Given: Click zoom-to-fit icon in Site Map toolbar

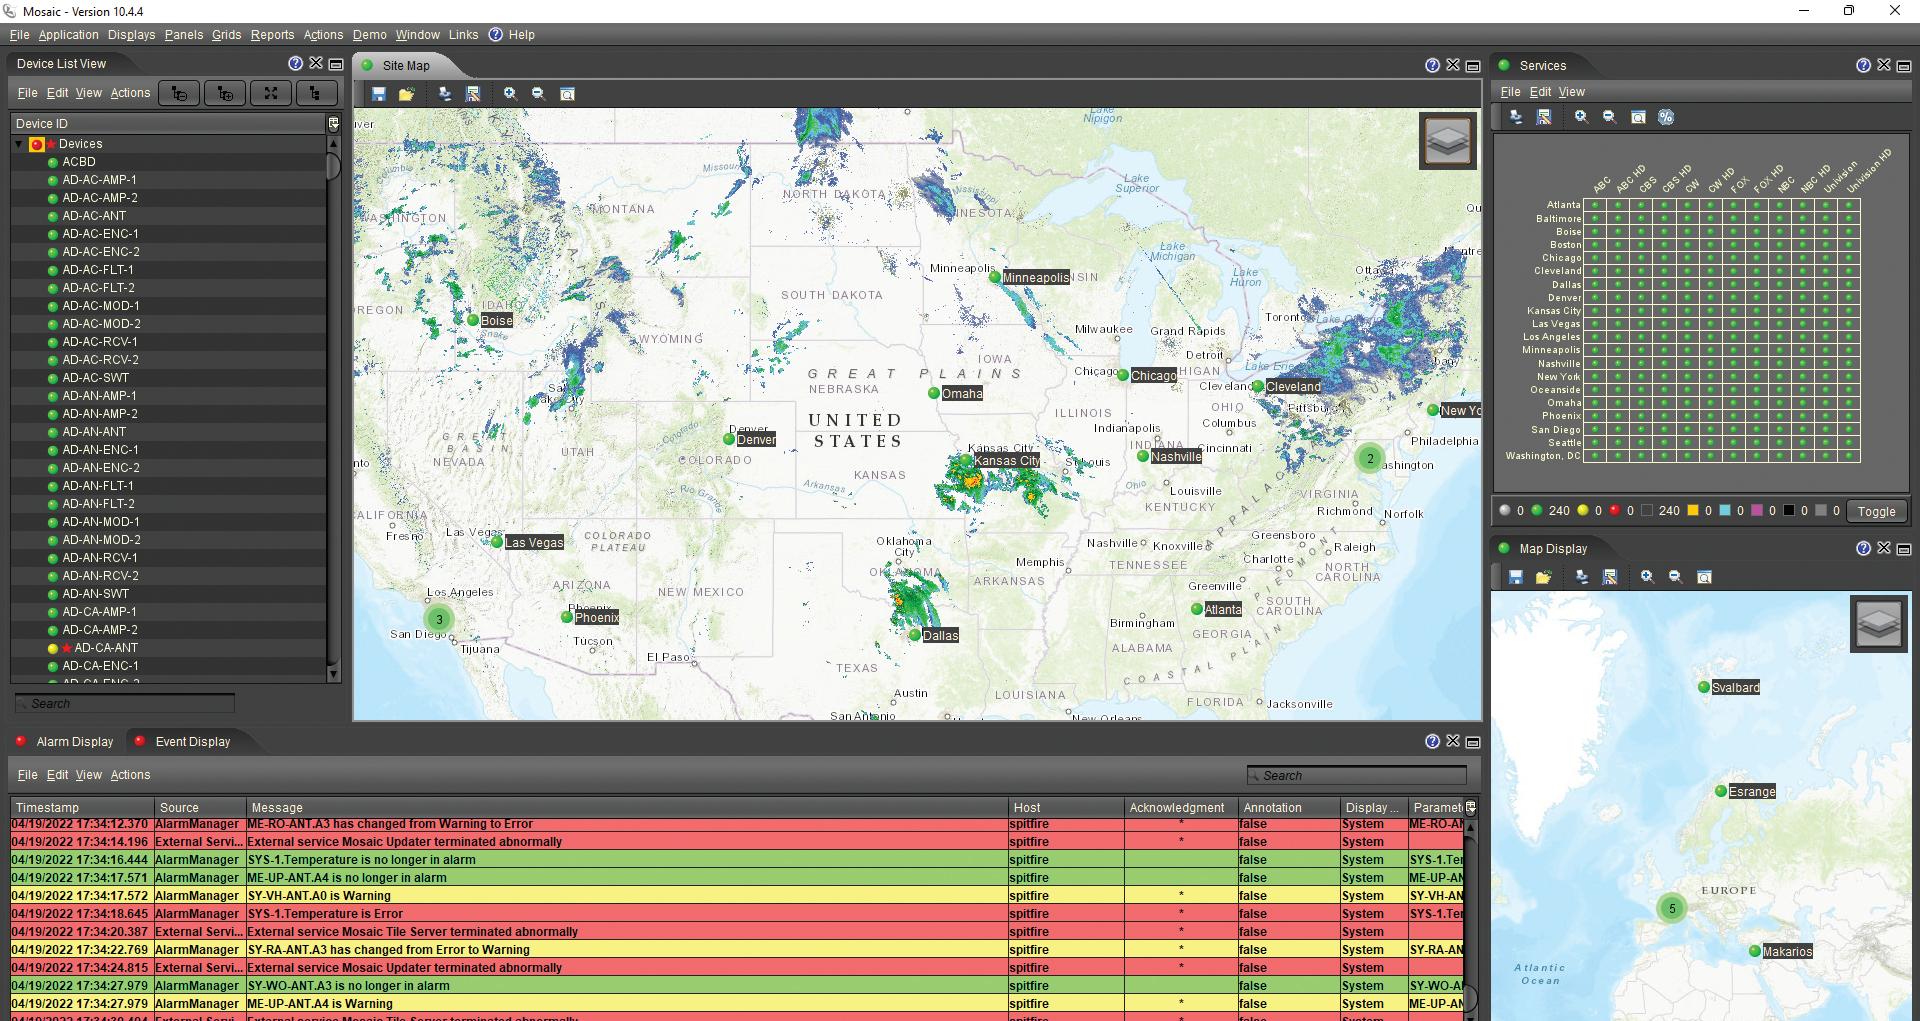Looking at the screenshot, I should (567, 94).
